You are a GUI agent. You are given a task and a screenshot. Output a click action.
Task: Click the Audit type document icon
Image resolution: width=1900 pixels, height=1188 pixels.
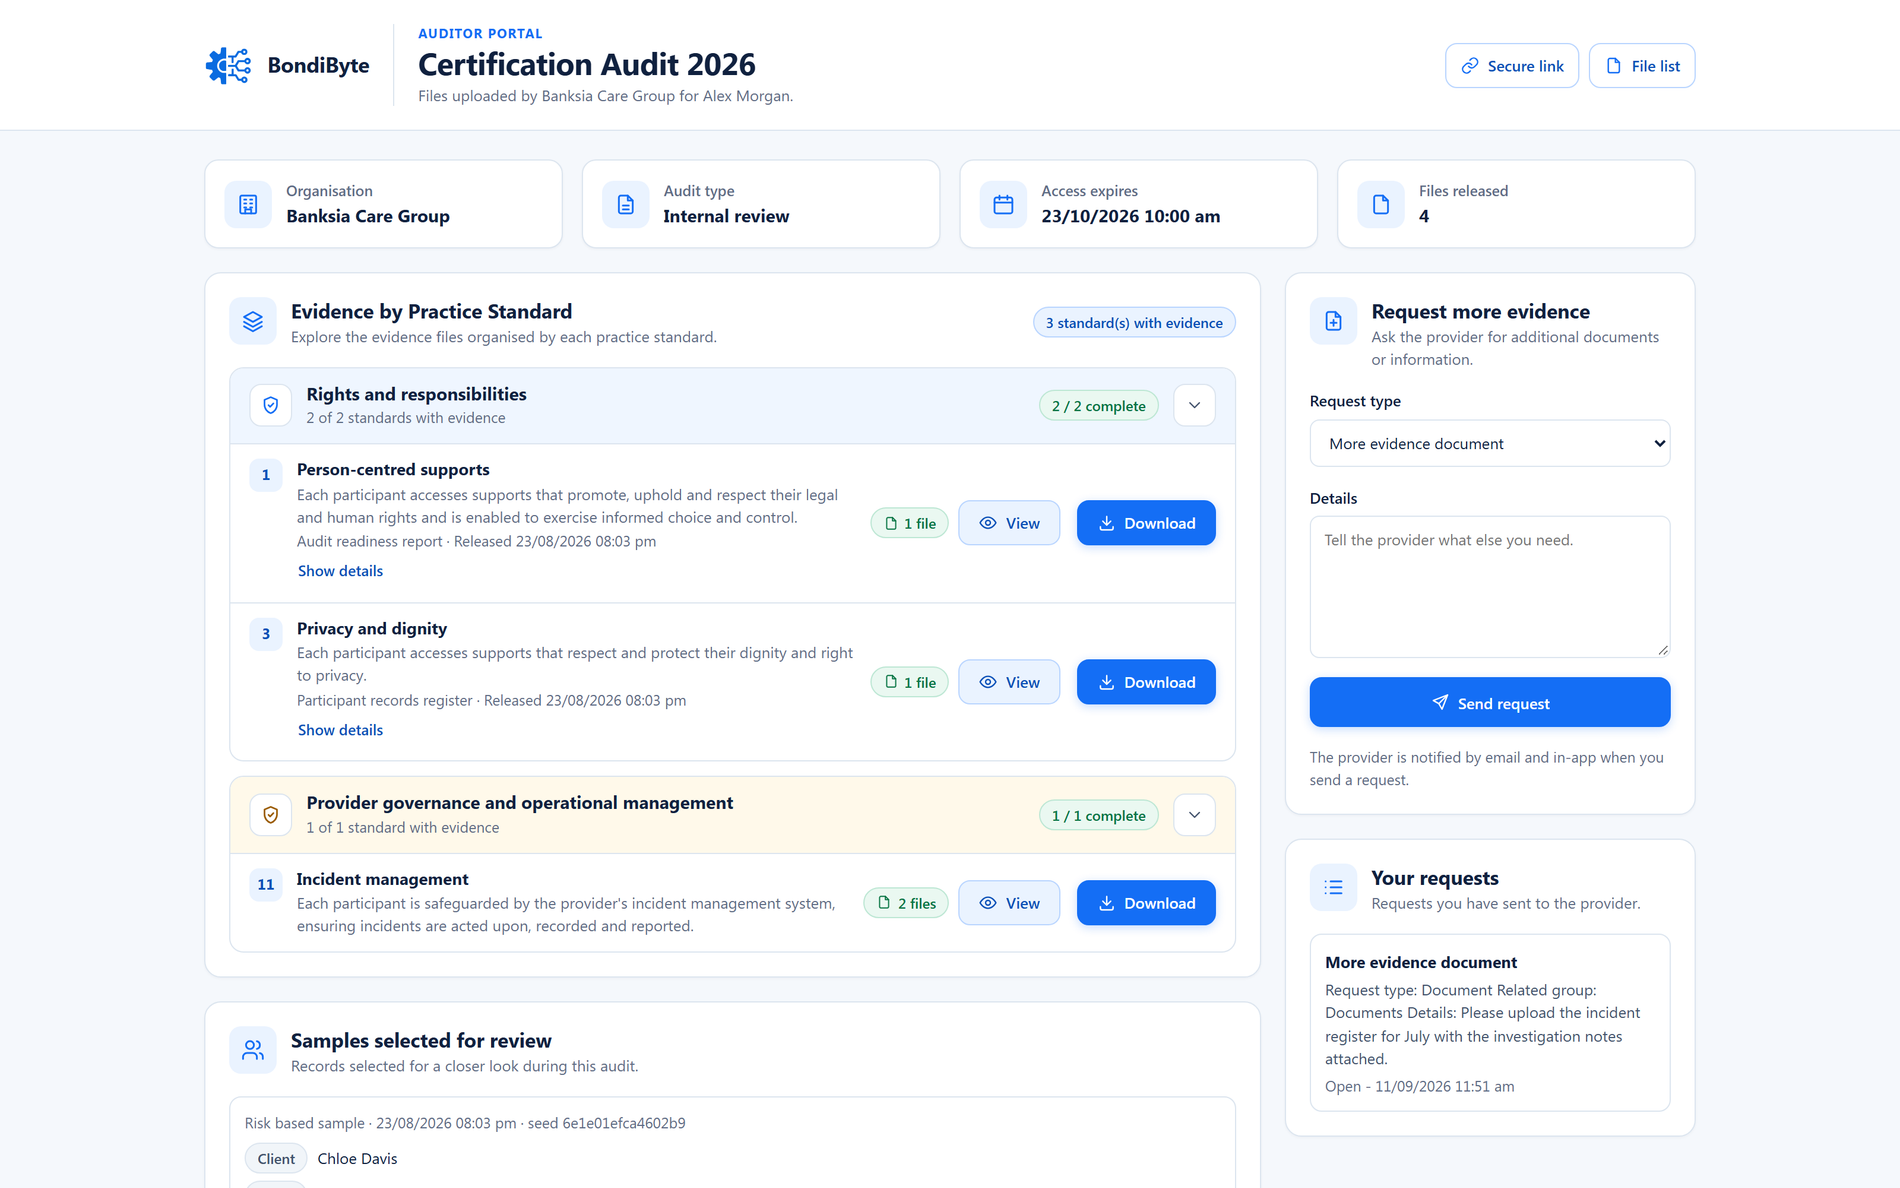626,204
